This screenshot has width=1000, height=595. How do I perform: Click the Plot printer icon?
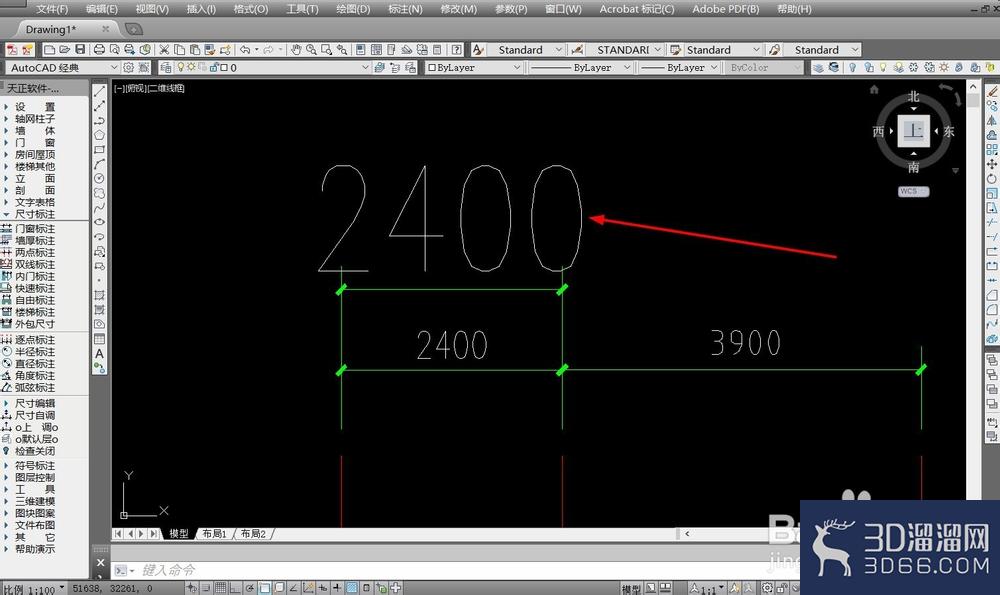point(99,50)
